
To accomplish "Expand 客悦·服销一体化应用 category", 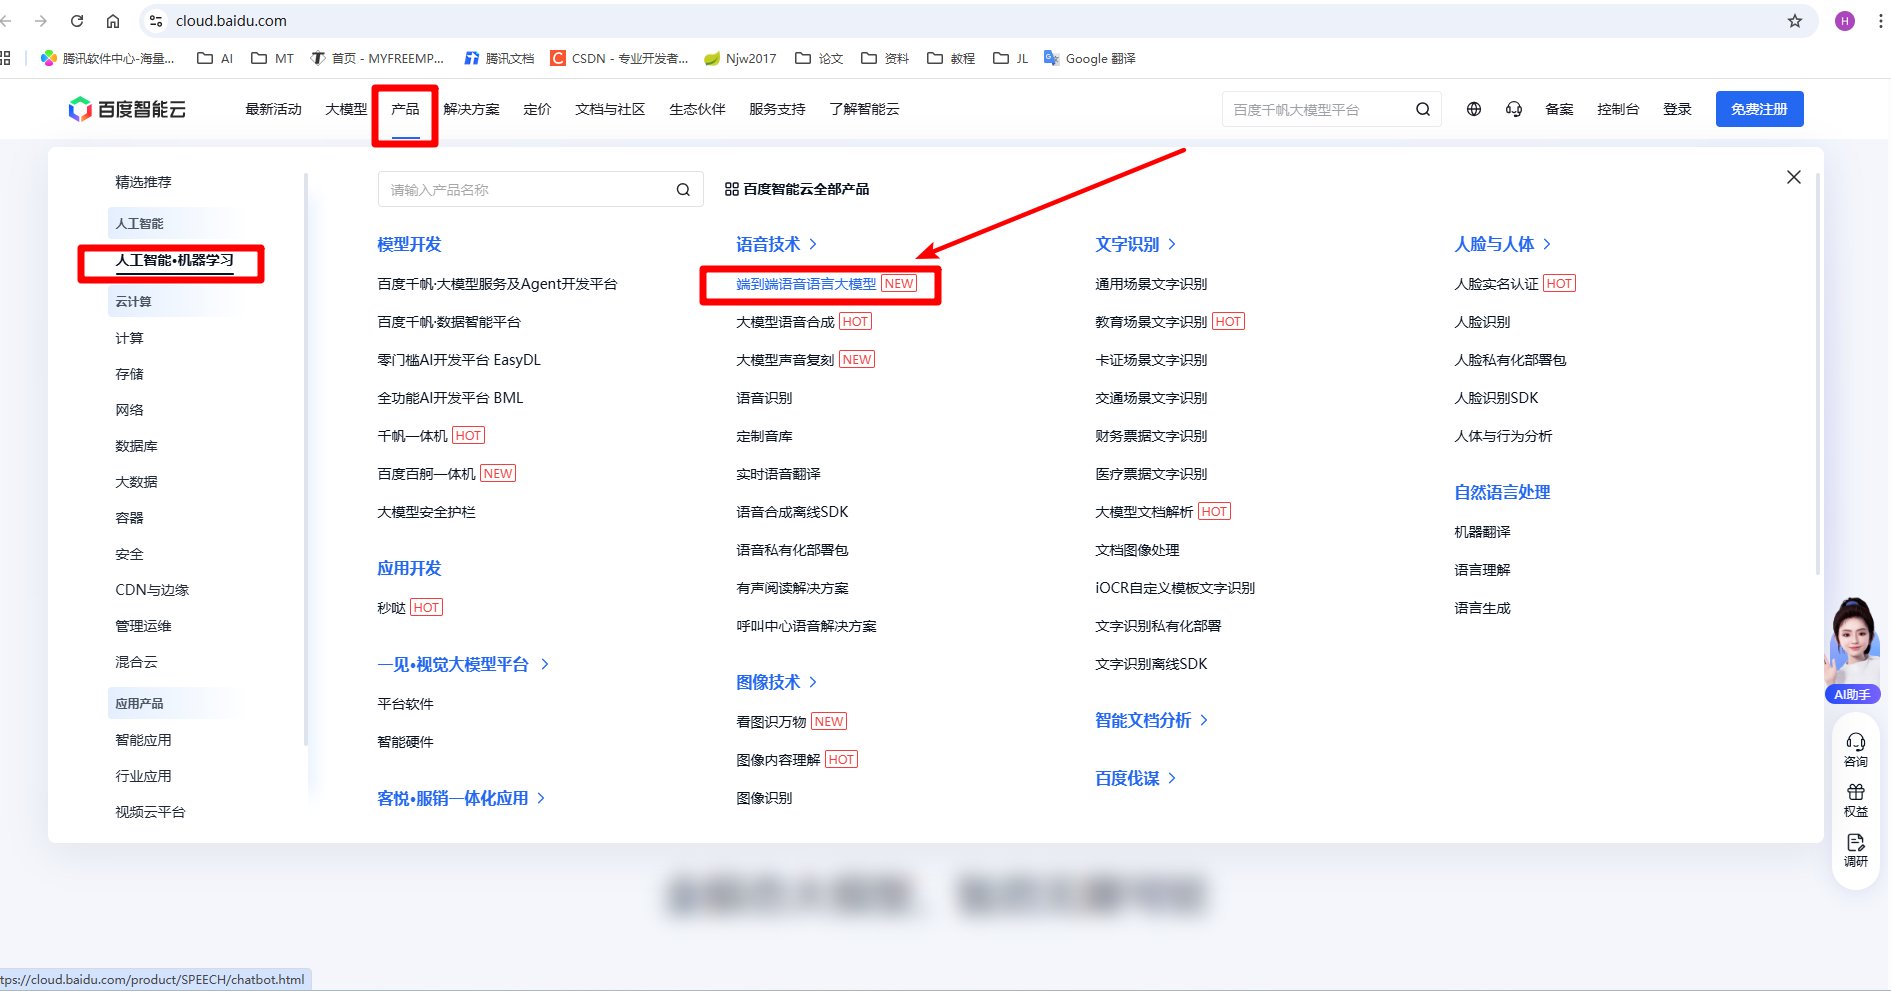I will [461, 798].
